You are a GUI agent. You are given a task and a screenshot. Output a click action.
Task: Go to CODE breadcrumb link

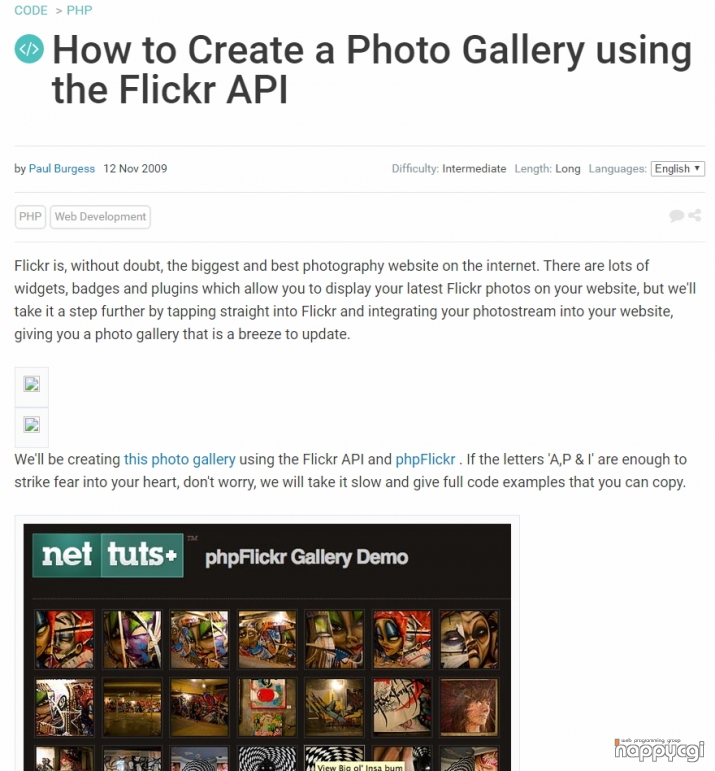tap(31, 10)
